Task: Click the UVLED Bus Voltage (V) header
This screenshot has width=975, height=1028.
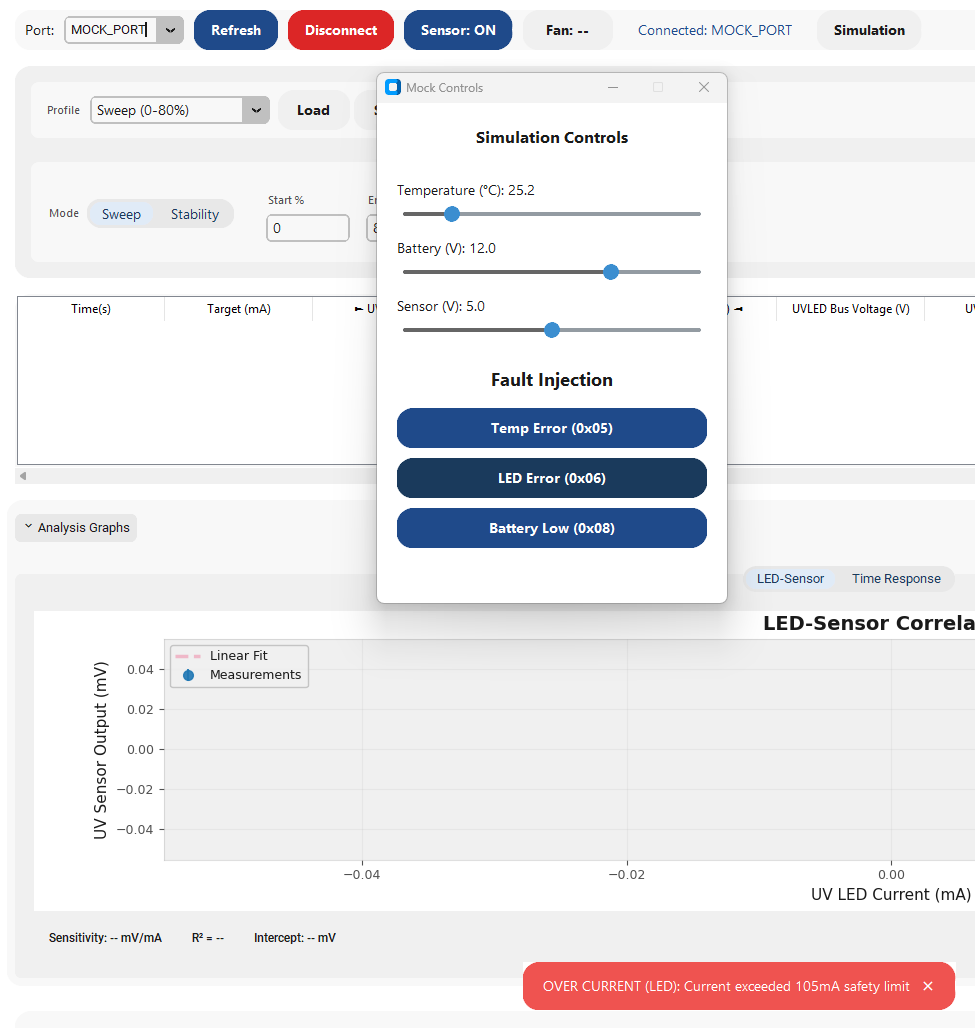Action: [x=850, y=309]
